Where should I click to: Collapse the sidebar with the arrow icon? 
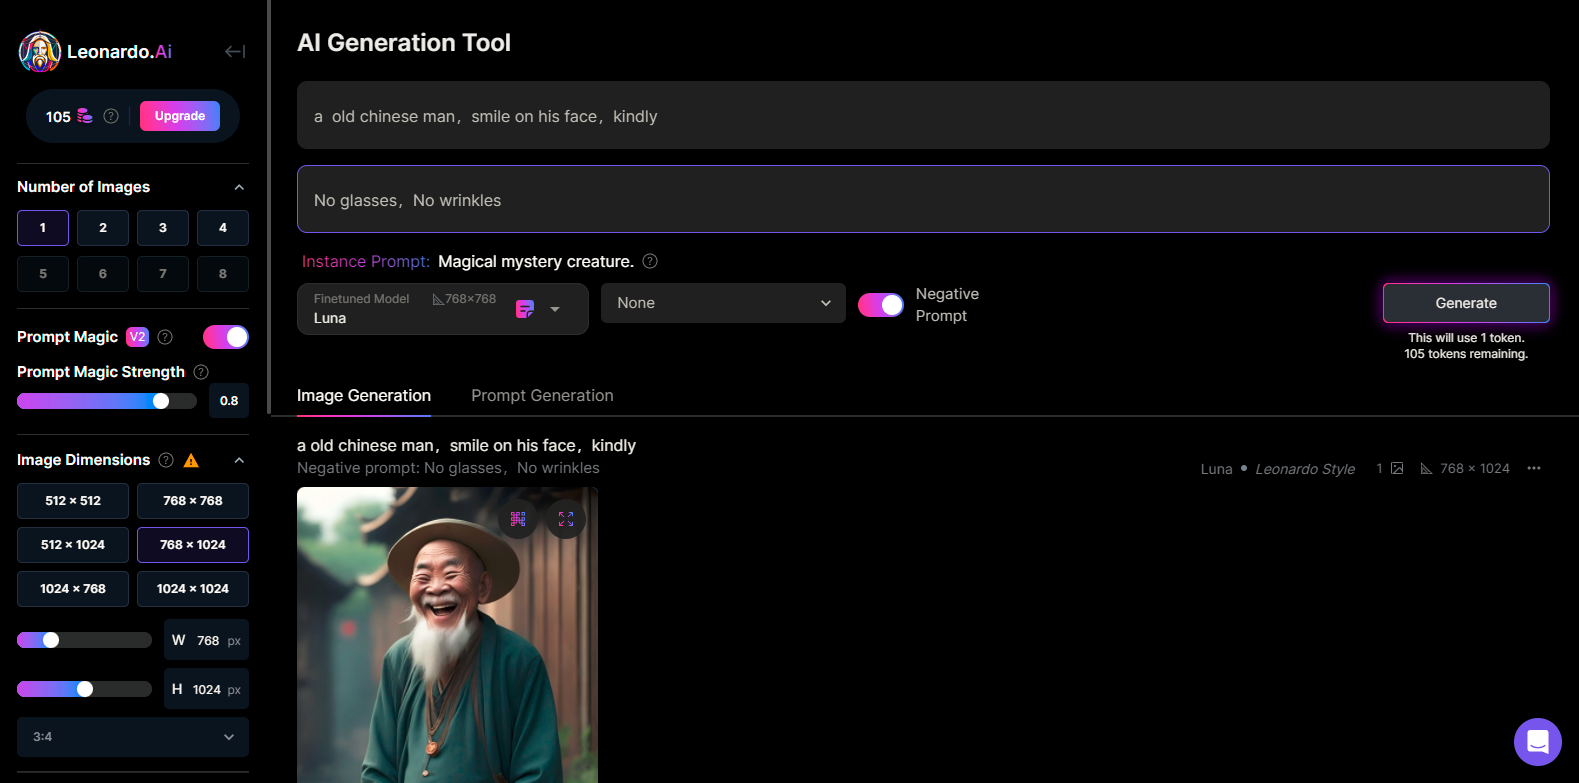coord(235,51)
